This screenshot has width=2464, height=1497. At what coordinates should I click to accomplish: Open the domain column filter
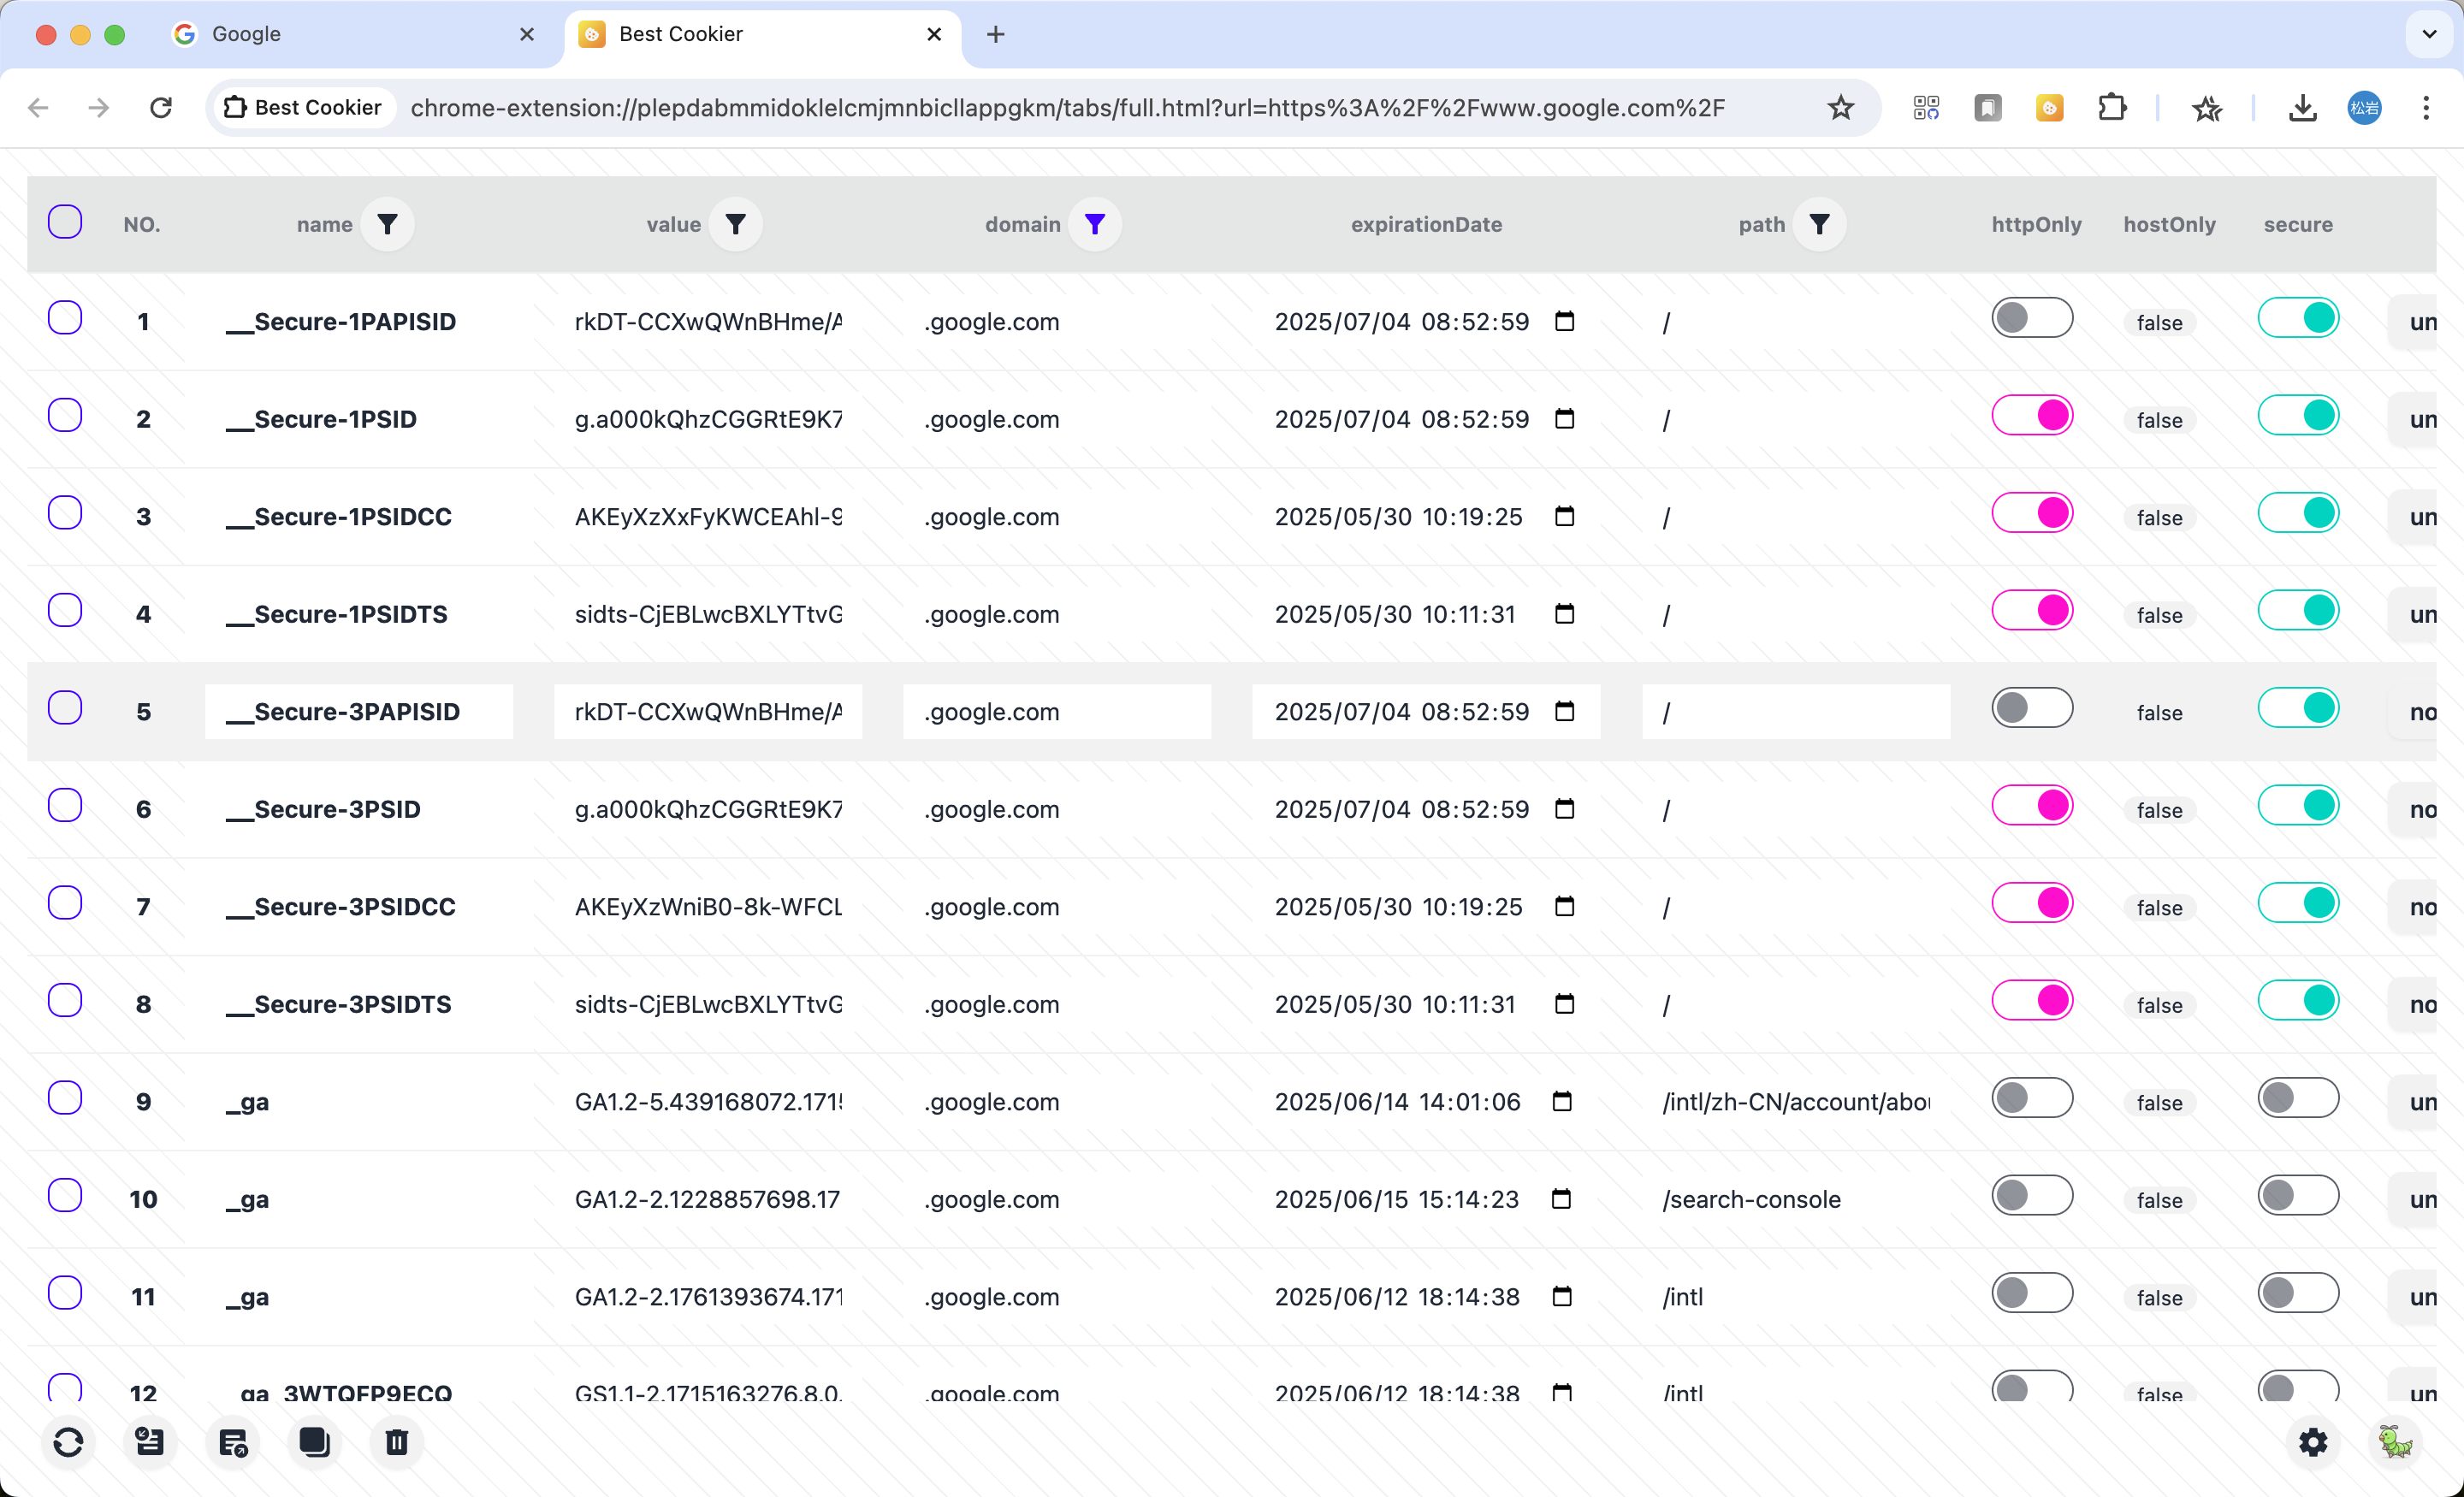pos(1095,224)
